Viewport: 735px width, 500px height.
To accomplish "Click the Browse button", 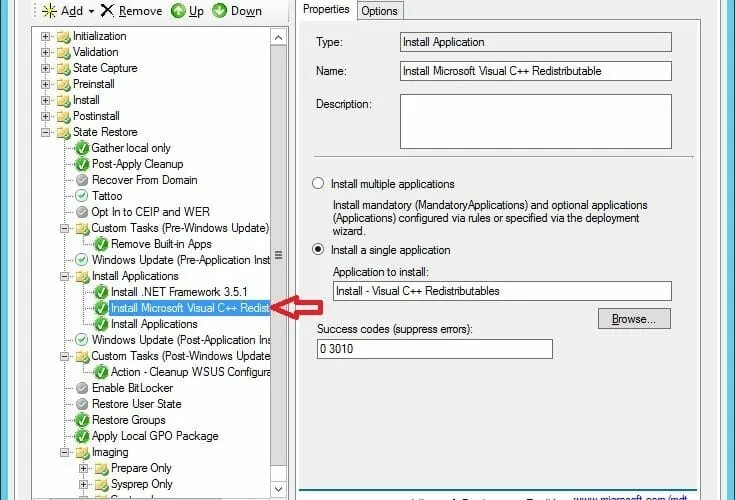I will click(634, 319).
